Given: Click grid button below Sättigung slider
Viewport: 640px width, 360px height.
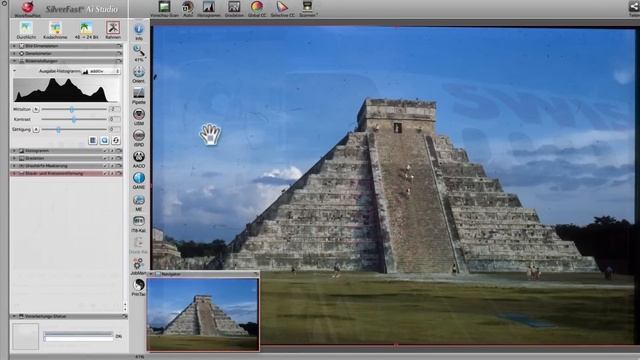Looking at the screenshot, I should 93,140.
